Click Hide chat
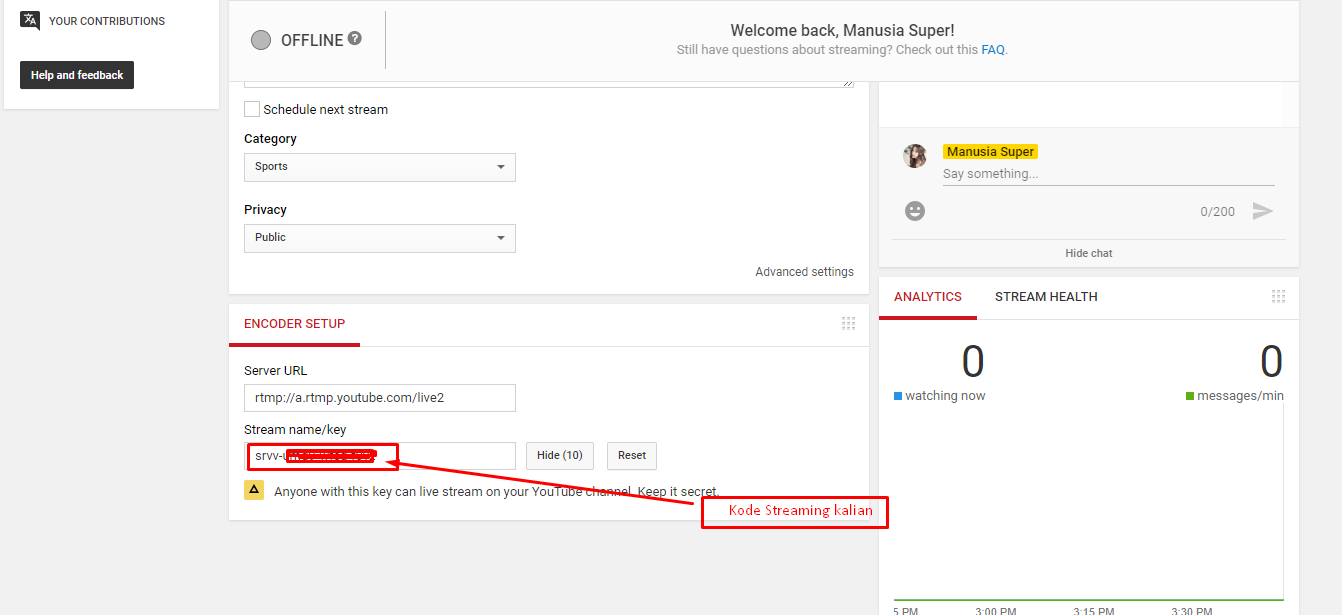Screen dimensions: 1342x615 point(1089,253)
